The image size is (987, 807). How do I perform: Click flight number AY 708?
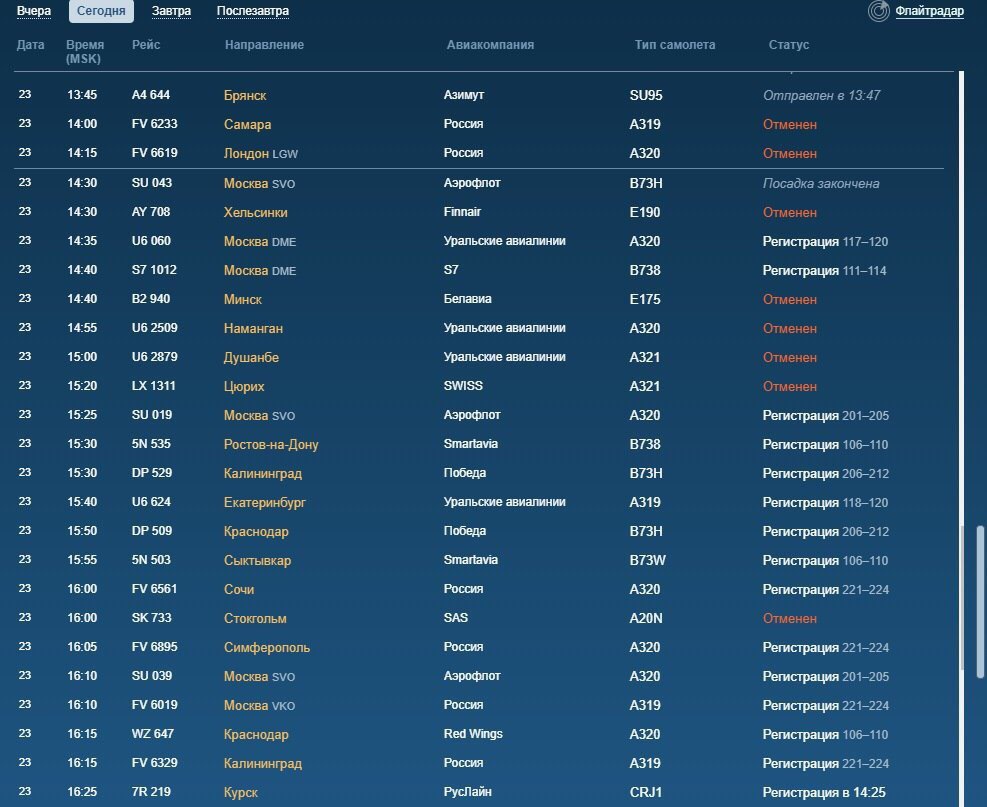[150, 212]
